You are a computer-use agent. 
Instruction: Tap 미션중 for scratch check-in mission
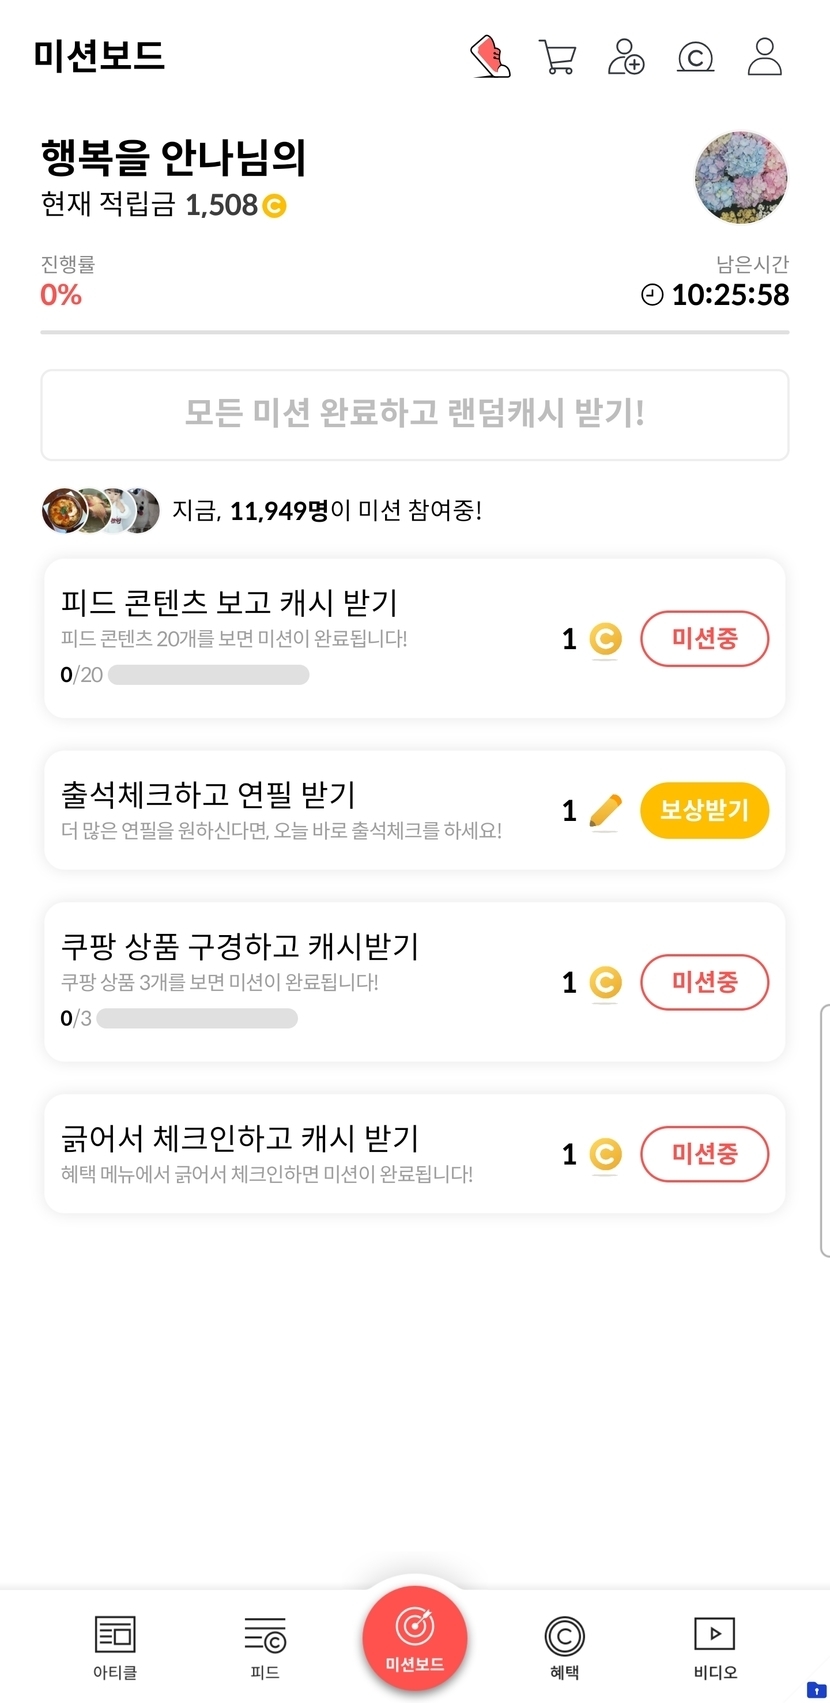(704, 1154)
